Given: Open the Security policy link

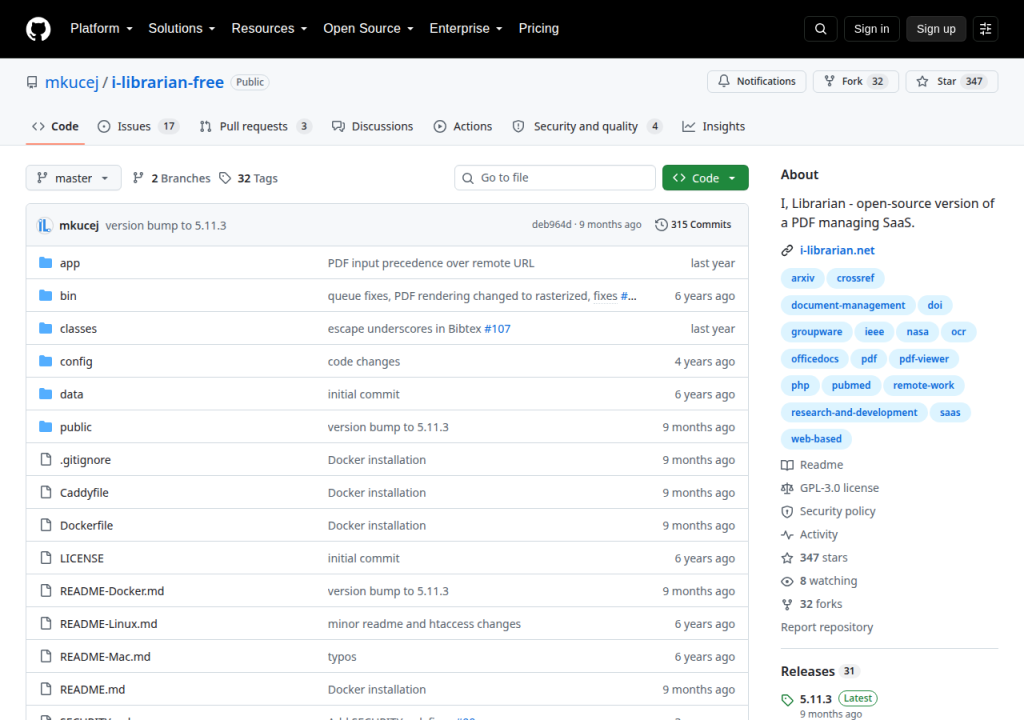Looking at the screenshot, I should click(x=837, y=512).
